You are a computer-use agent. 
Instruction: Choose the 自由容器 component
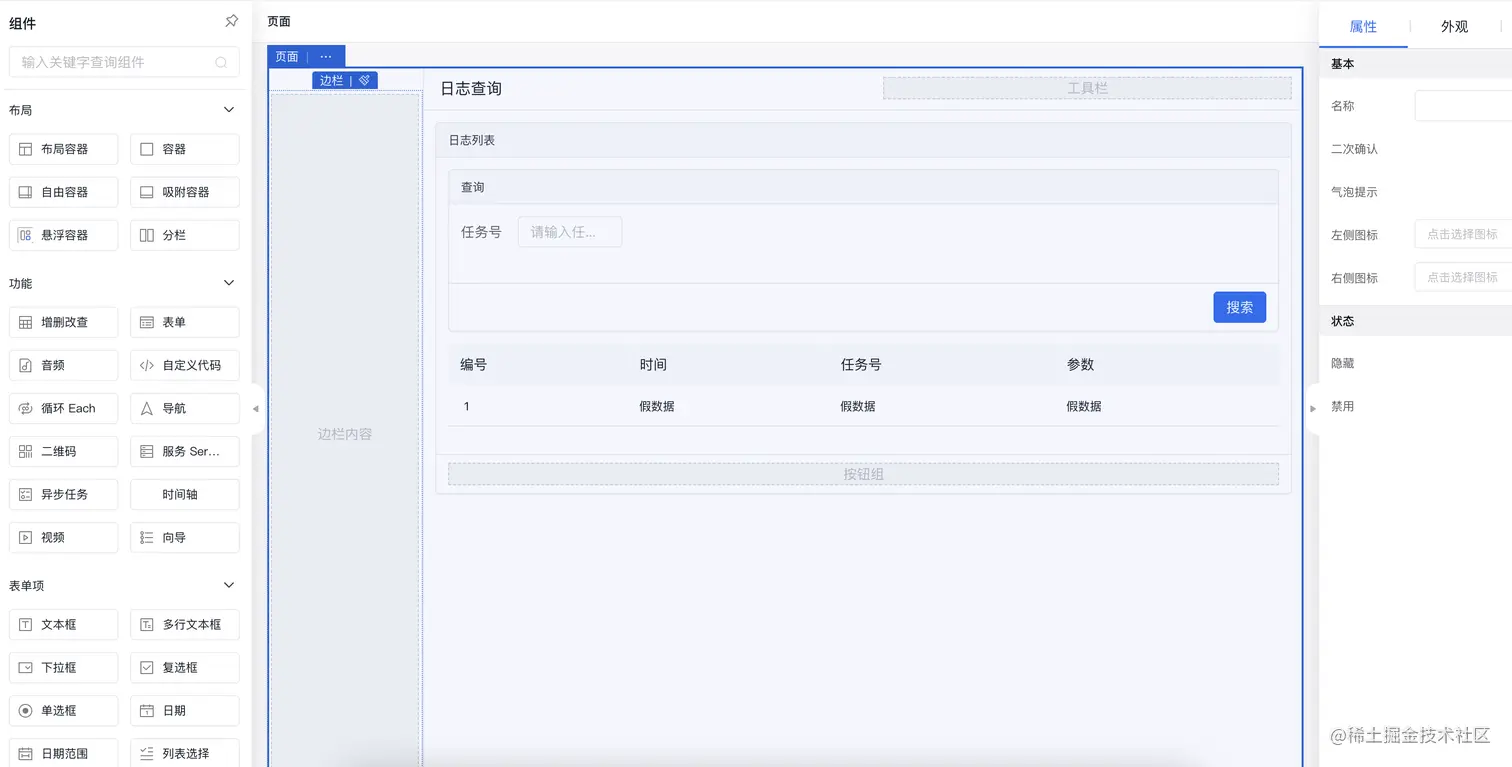point(64,192)
